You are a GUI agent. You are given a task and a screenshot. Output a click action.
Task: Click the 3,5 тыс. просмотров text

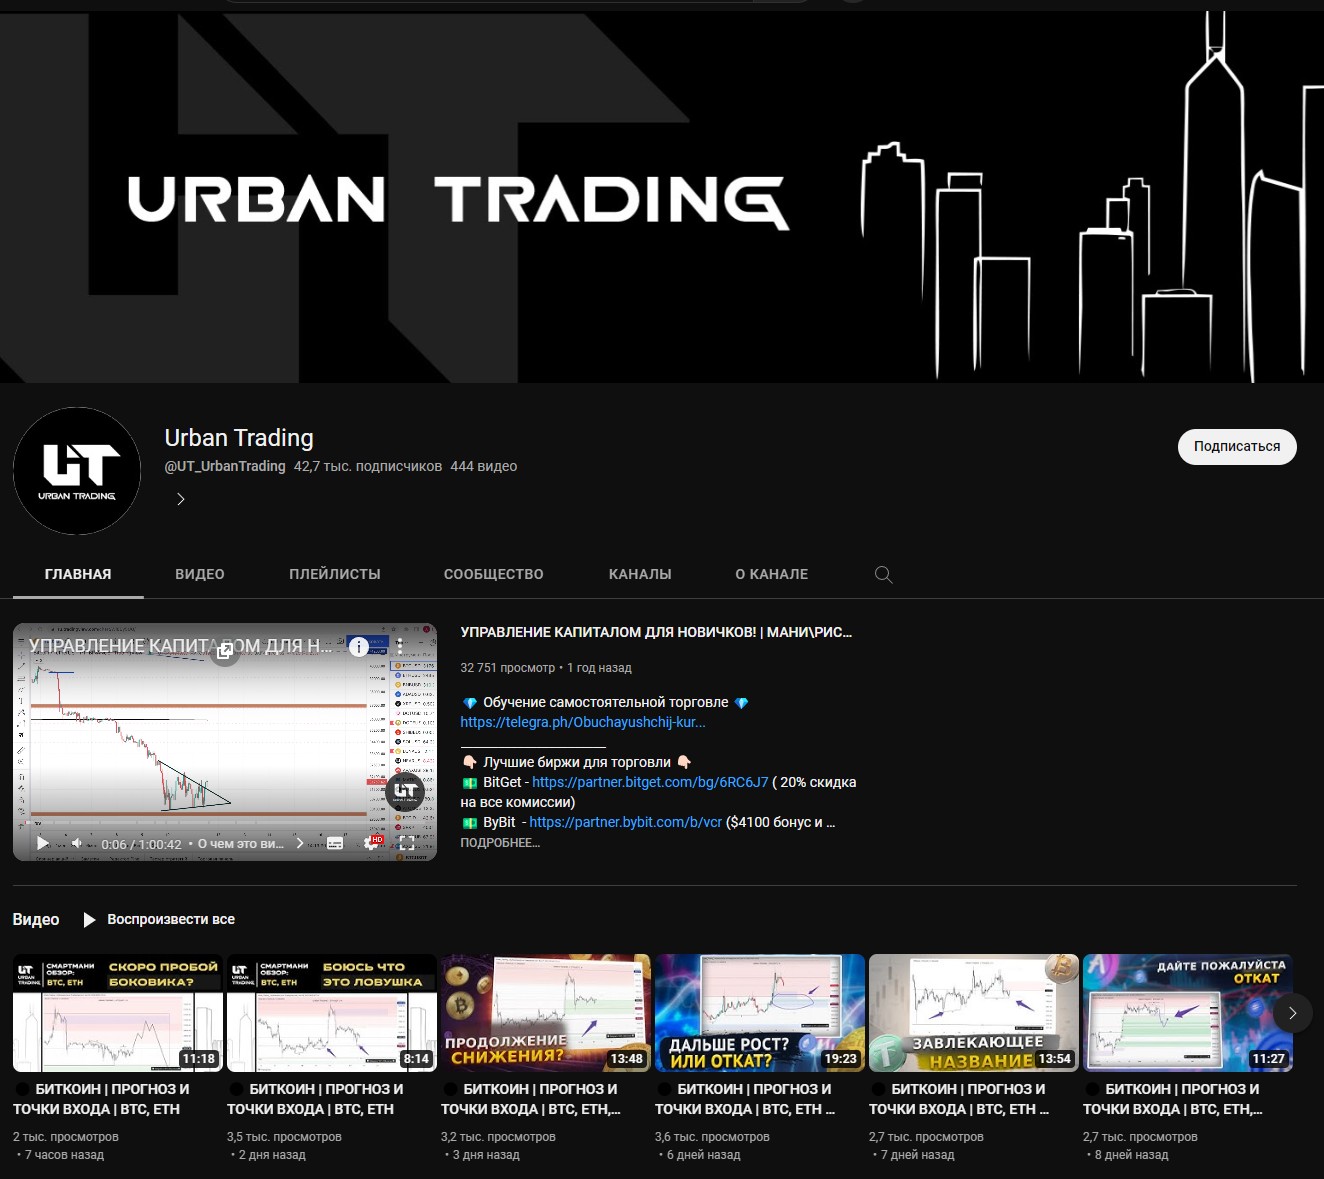284,1137
